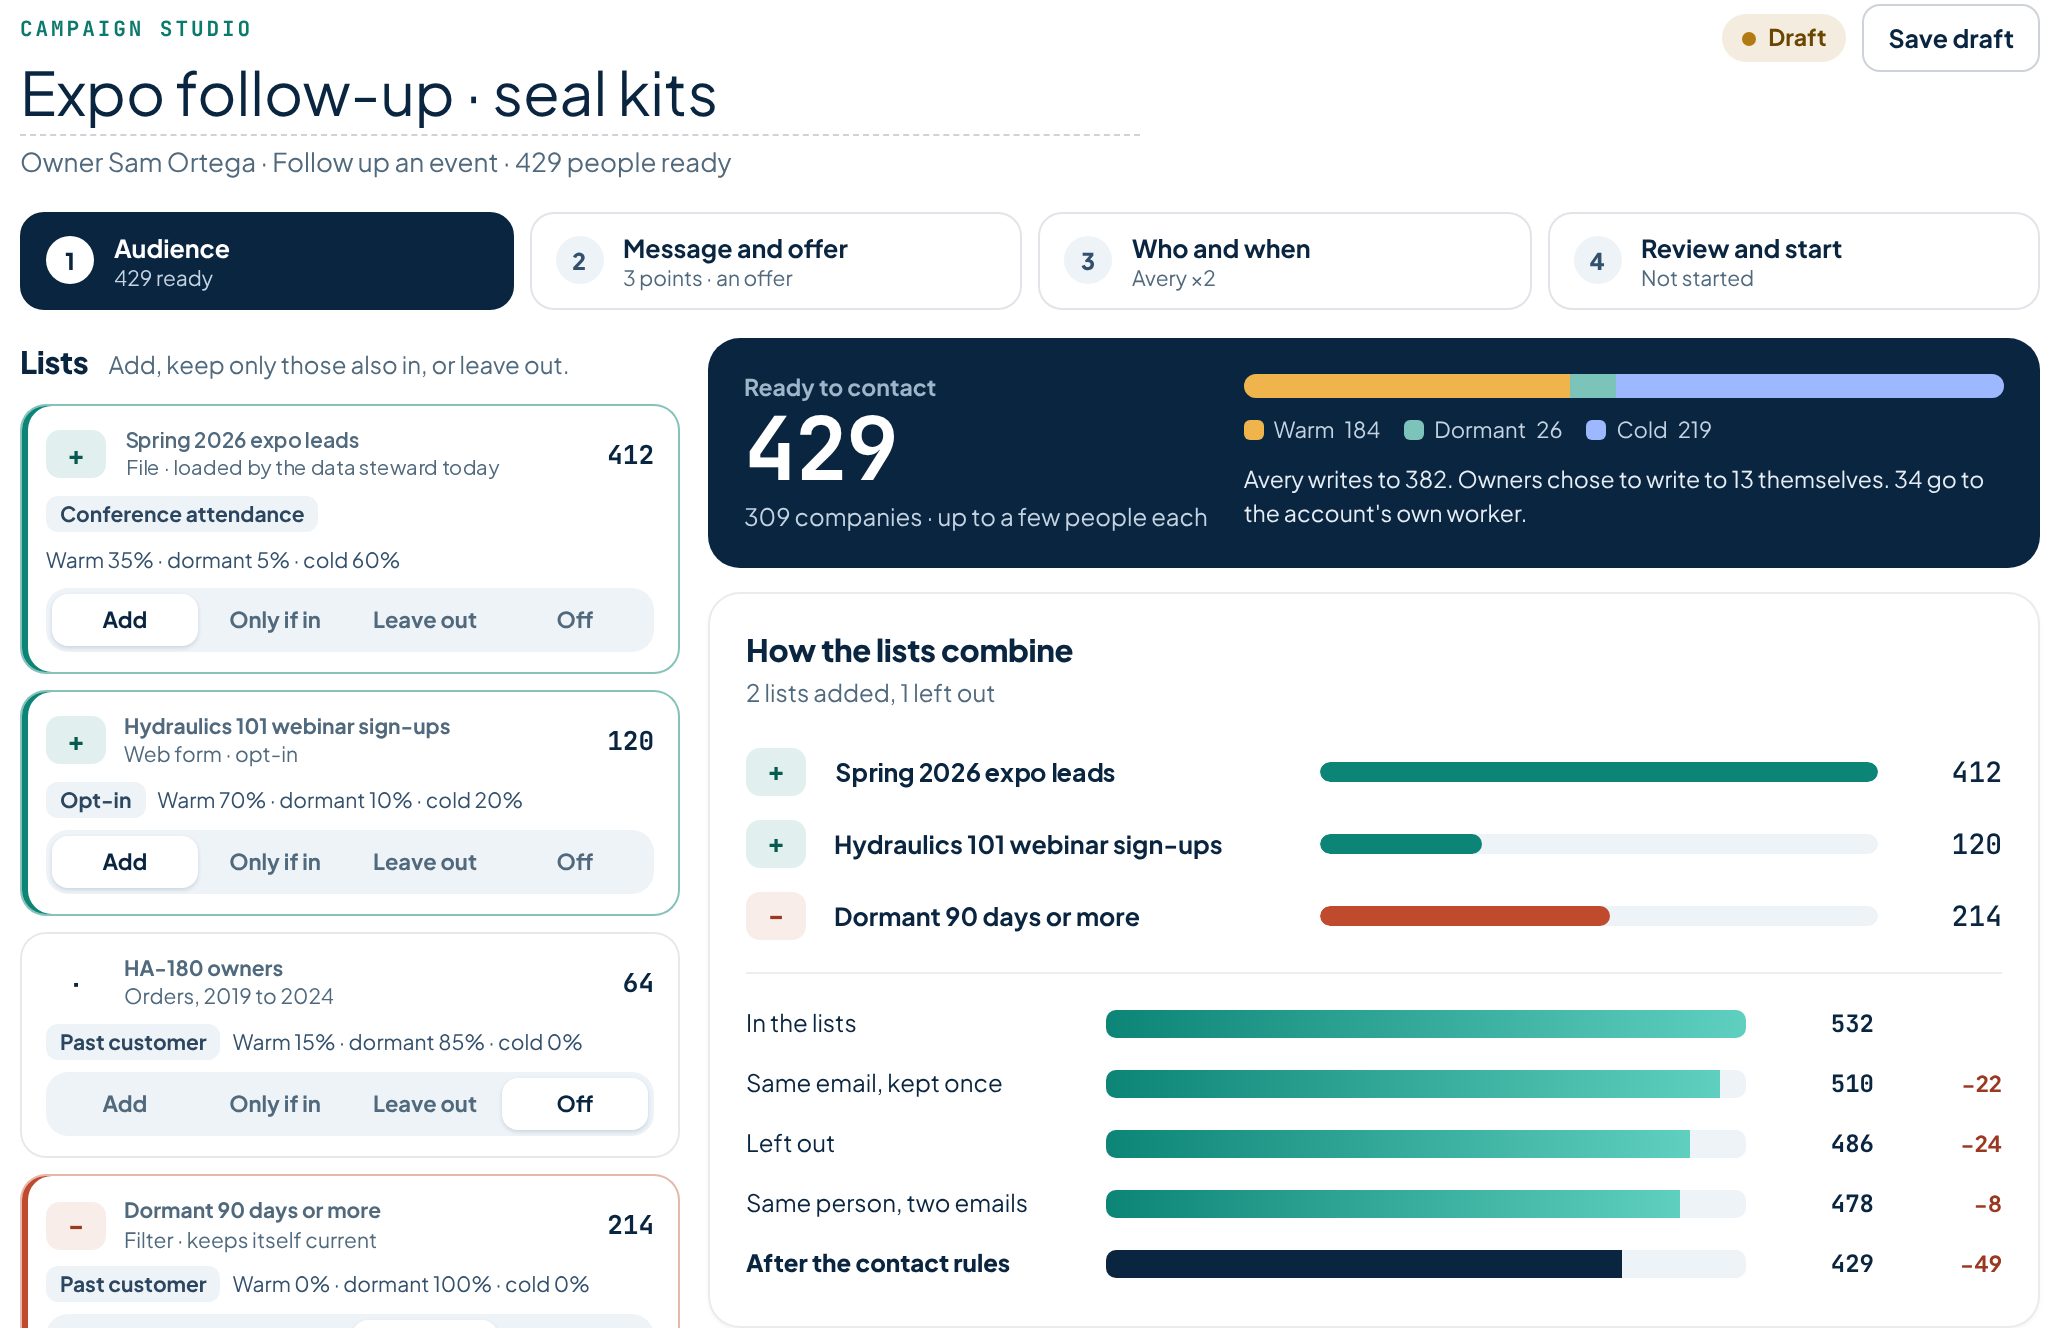Click the step 4 number circle

point(1597,261)
